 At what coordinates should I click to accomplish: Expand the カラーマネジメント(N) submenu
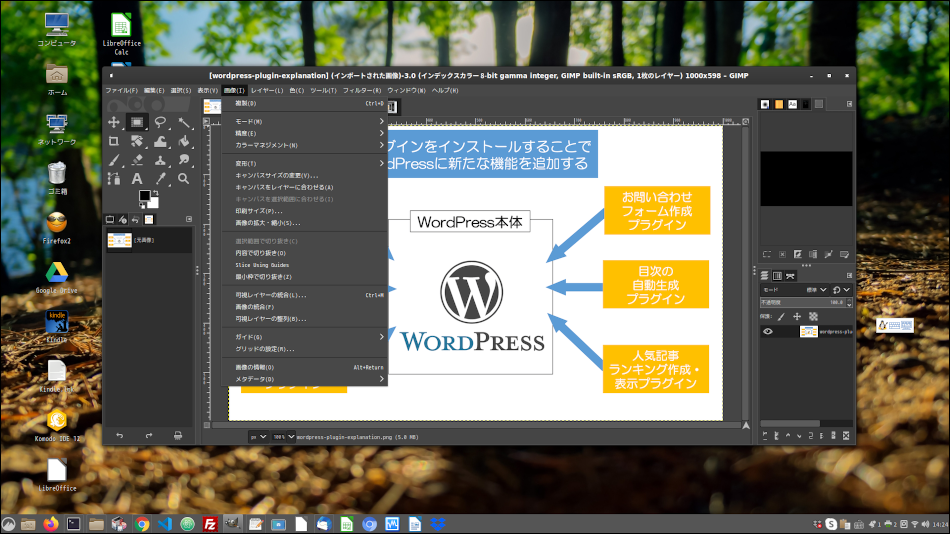click(305, 145)
